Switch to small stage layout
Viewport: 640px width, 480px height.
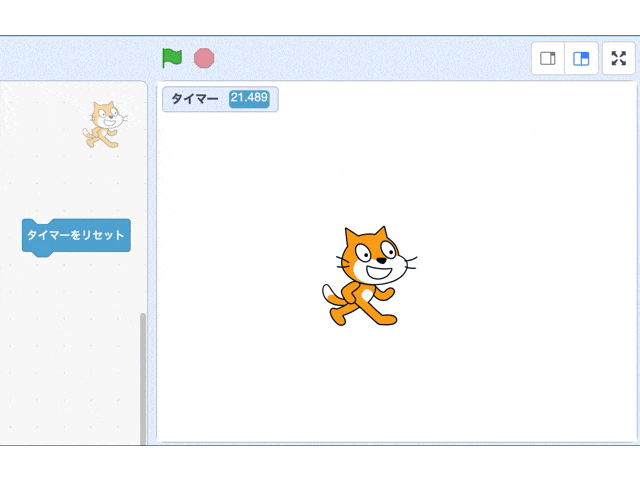click(548, 58)
